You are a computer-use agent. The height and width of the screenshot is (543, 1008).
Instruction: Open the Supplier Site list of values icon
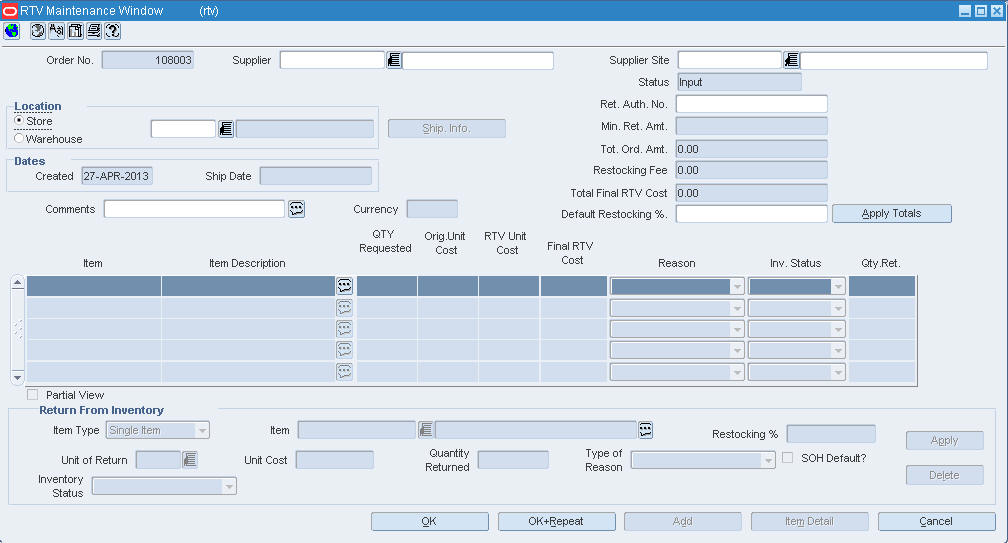click(791, 60)
